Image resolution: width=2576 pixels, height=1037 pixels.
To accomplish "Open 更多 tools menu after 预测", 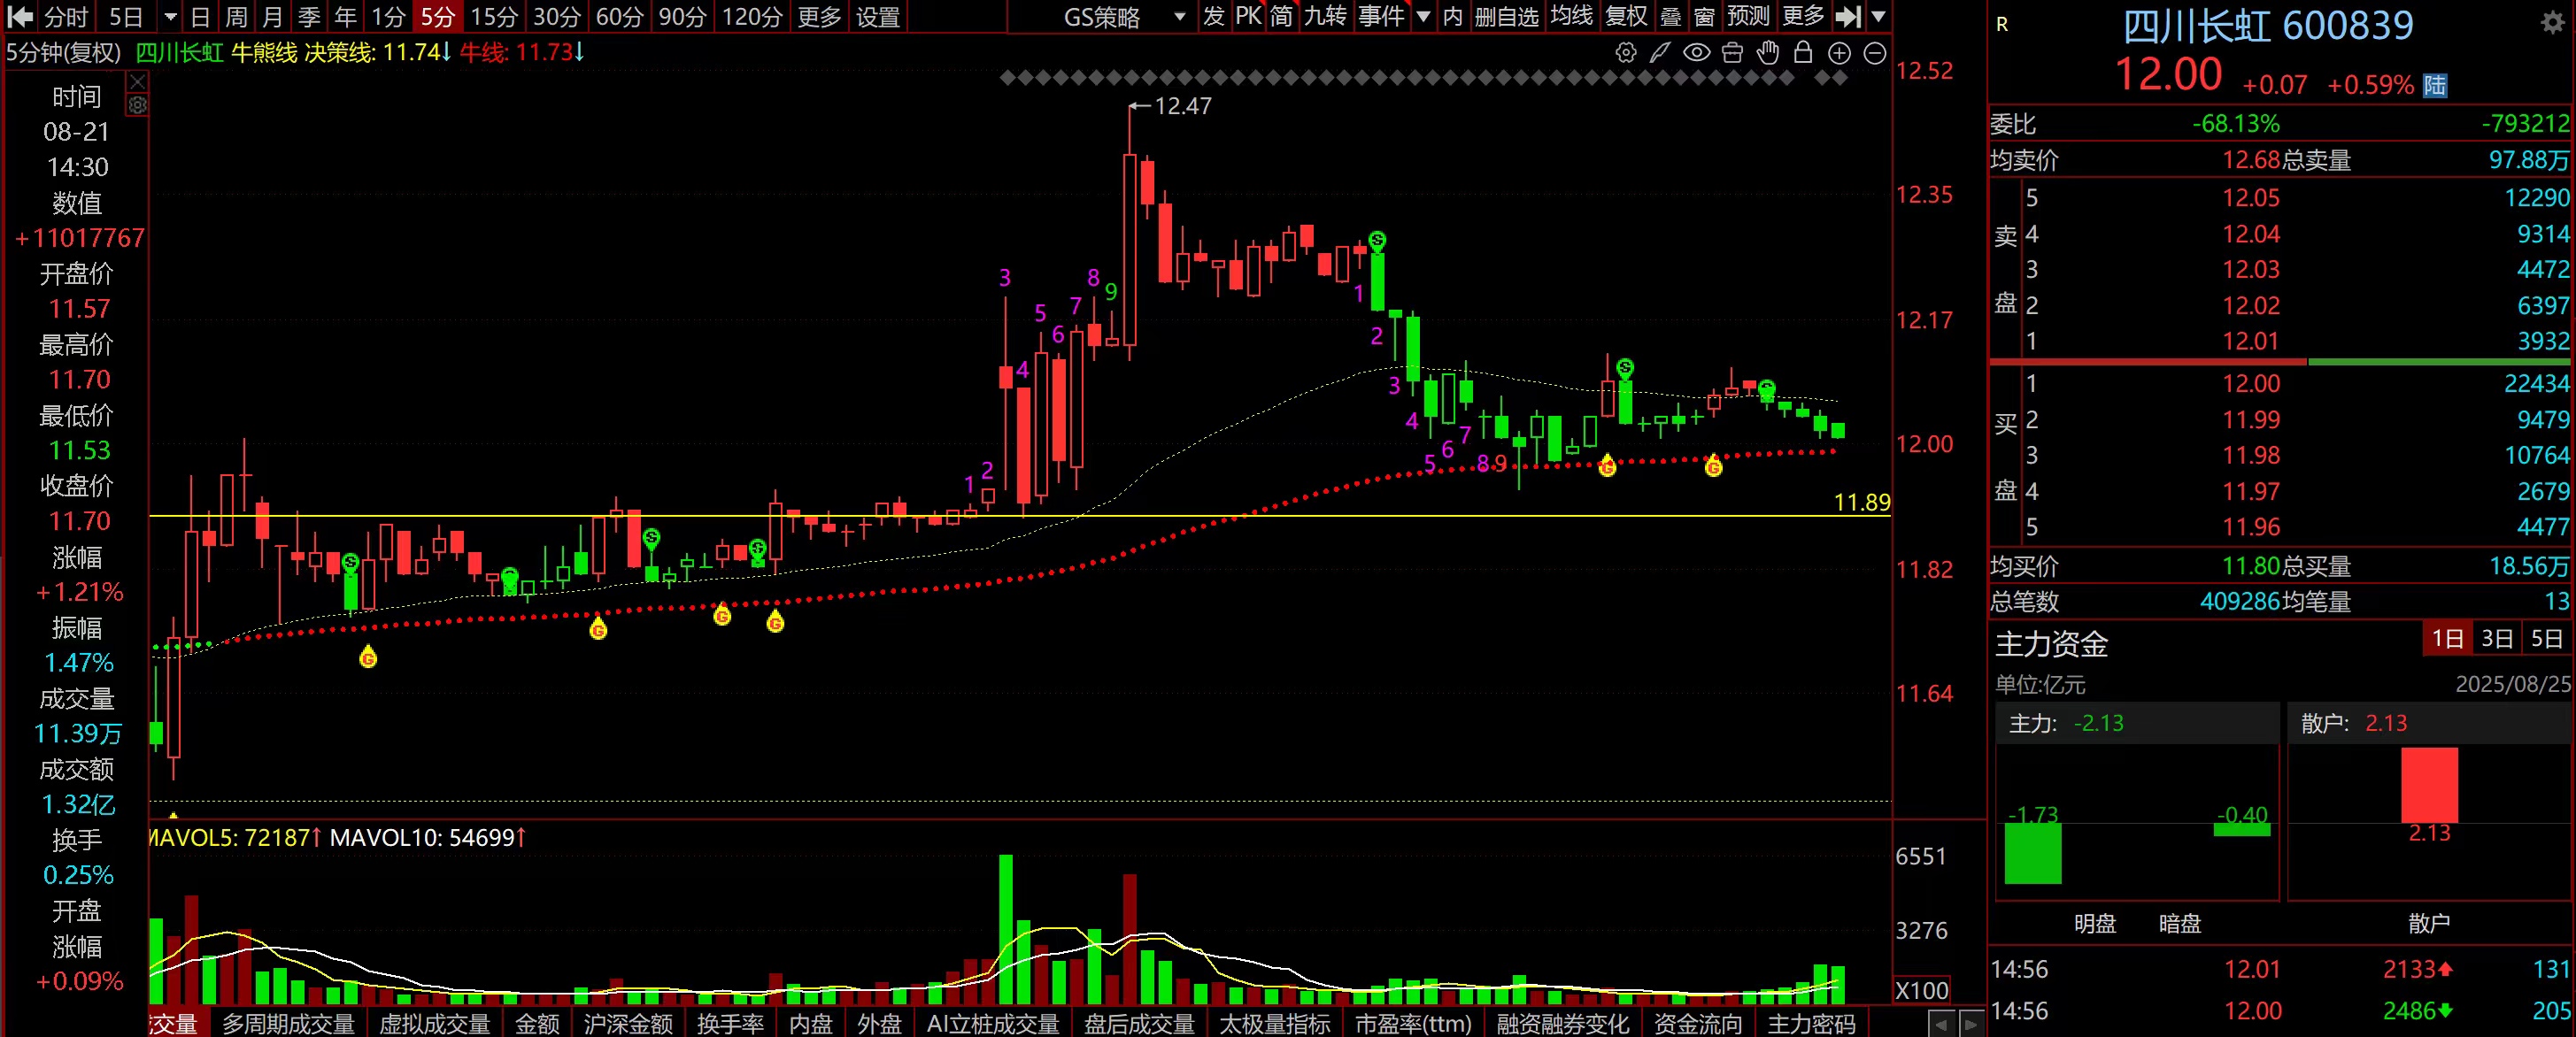I will coord(1803,16).
